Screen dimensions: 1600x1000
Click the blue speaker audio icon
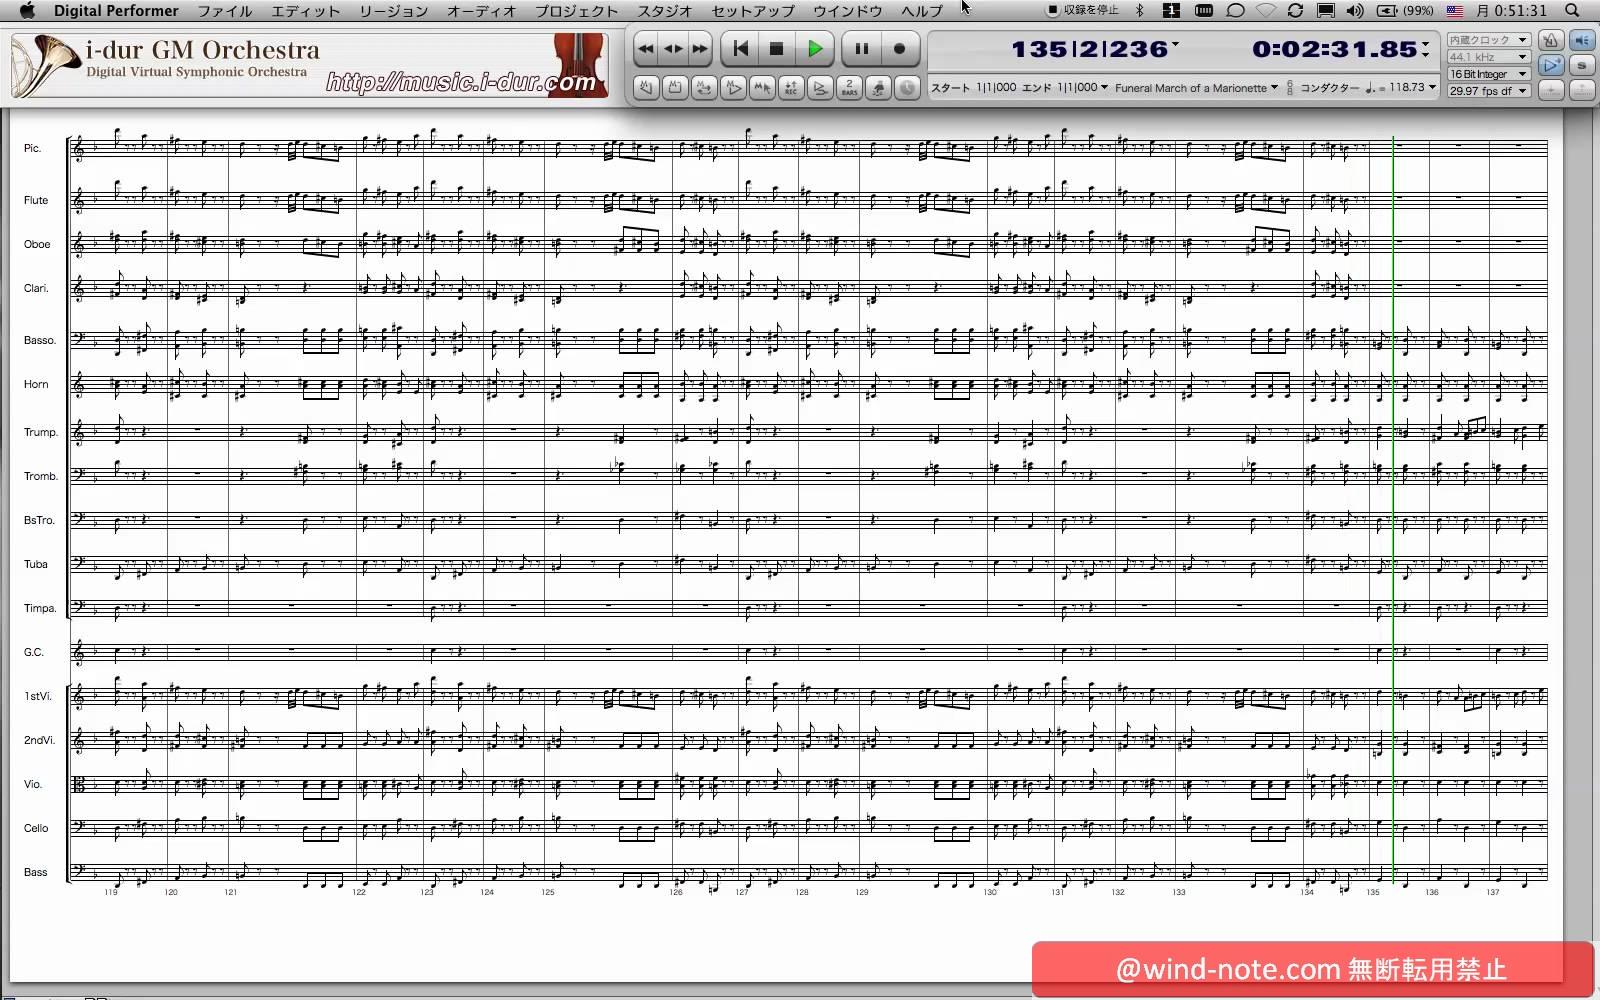(x=1582, y=40)
